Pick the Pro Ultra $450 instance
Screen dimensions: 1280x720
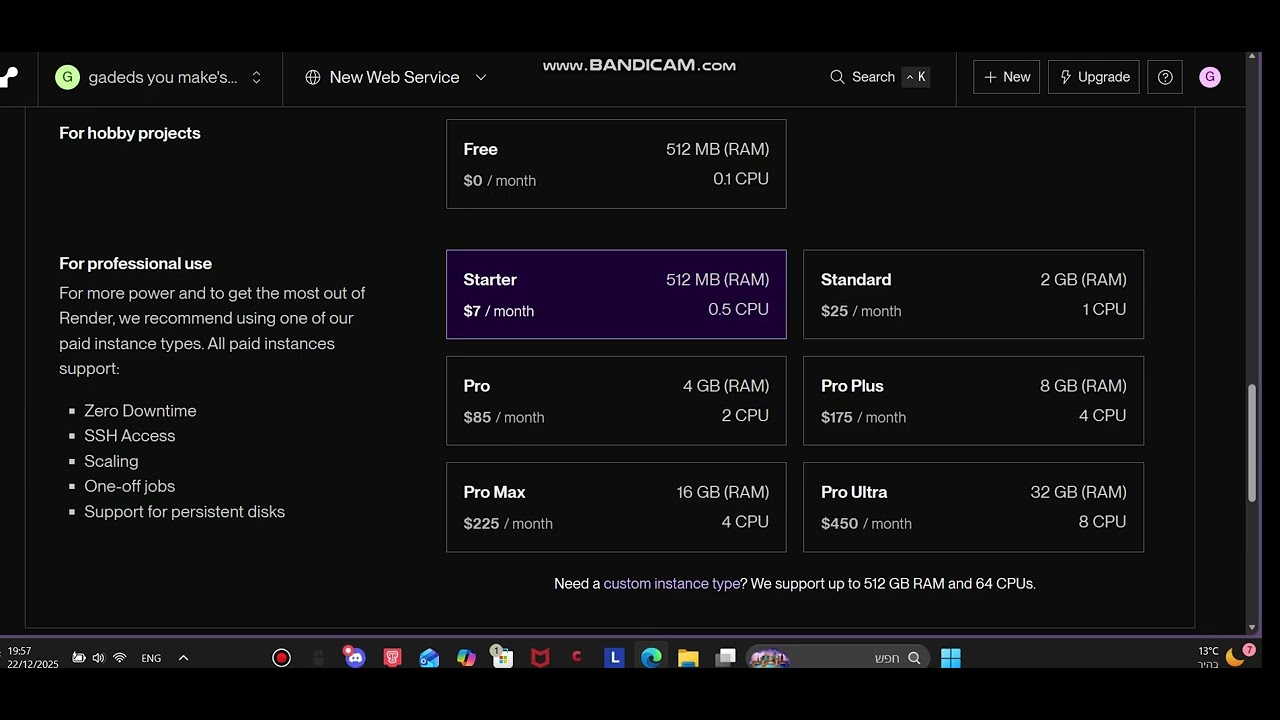click(x=973, y=507)
